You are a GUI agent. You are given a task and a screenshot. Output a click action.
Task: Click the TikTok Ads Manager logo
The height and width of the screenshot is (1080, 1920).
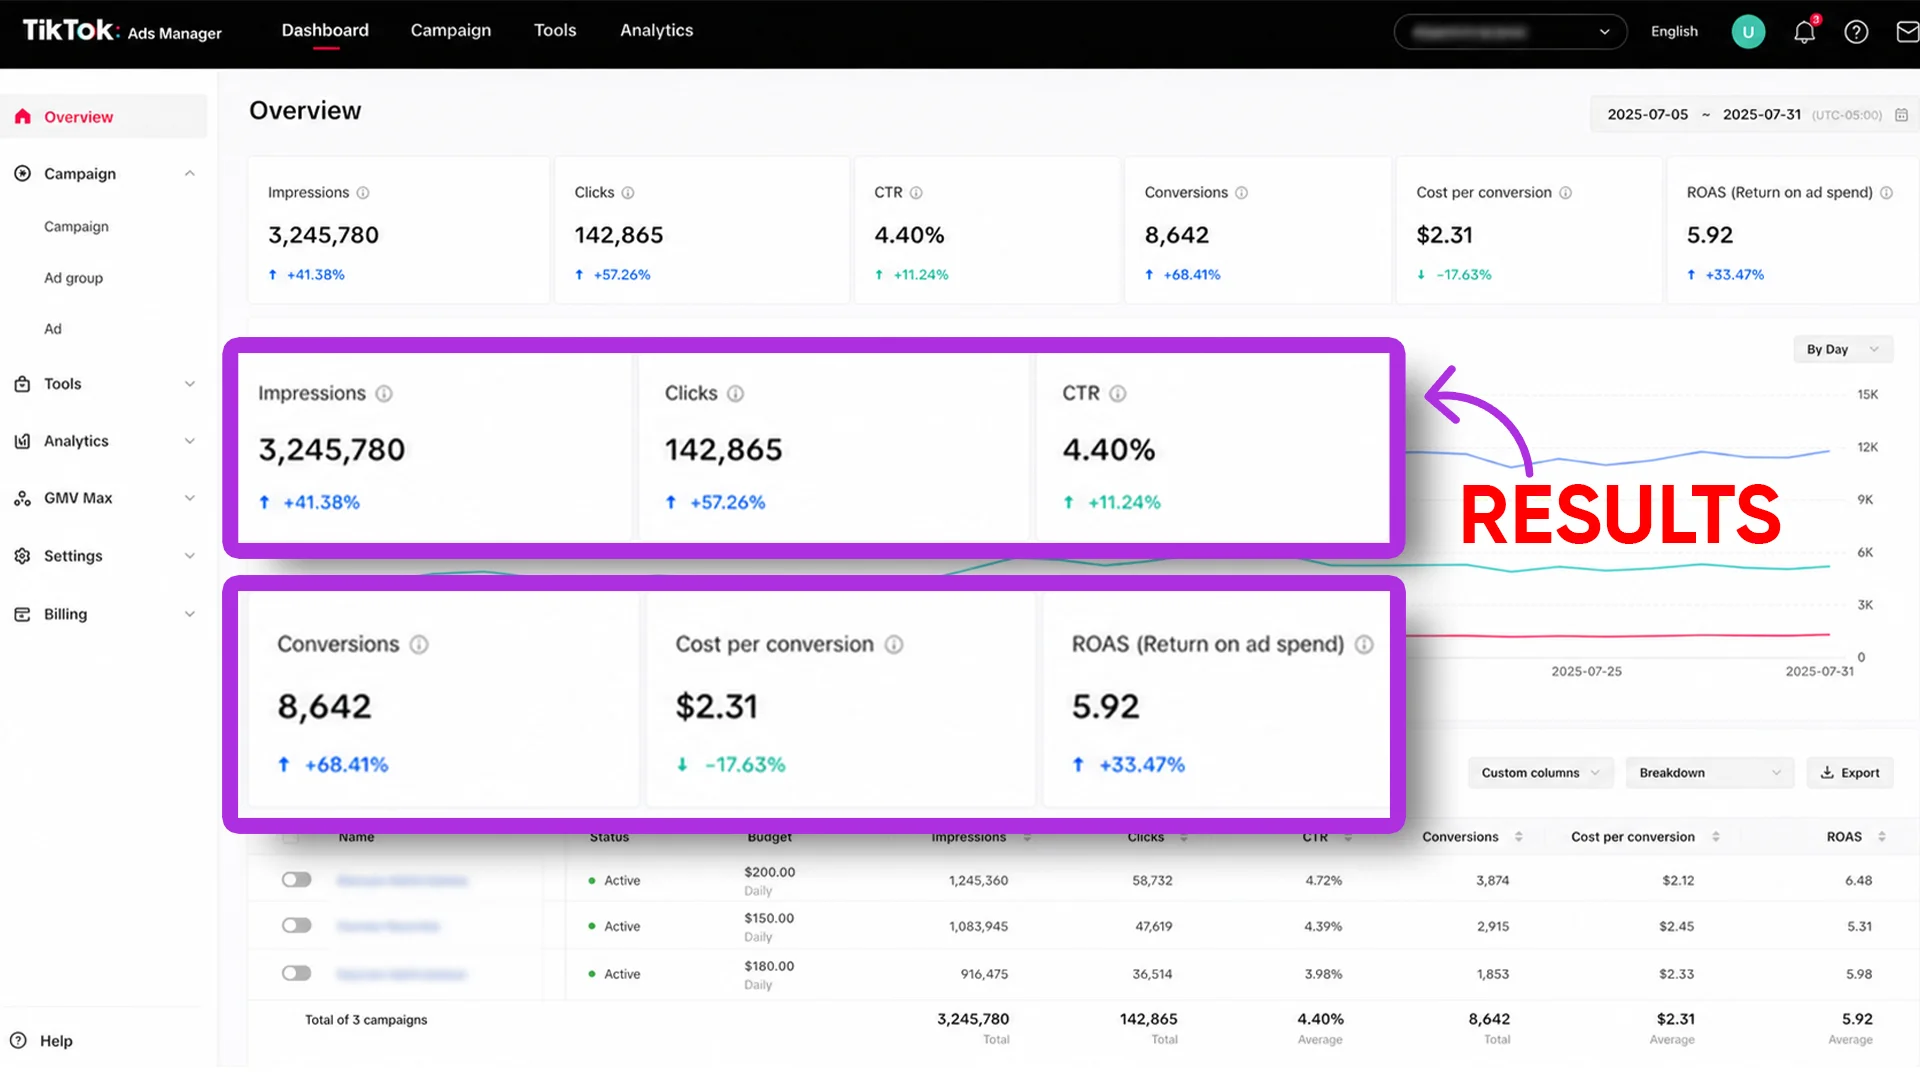pos(122,31)
